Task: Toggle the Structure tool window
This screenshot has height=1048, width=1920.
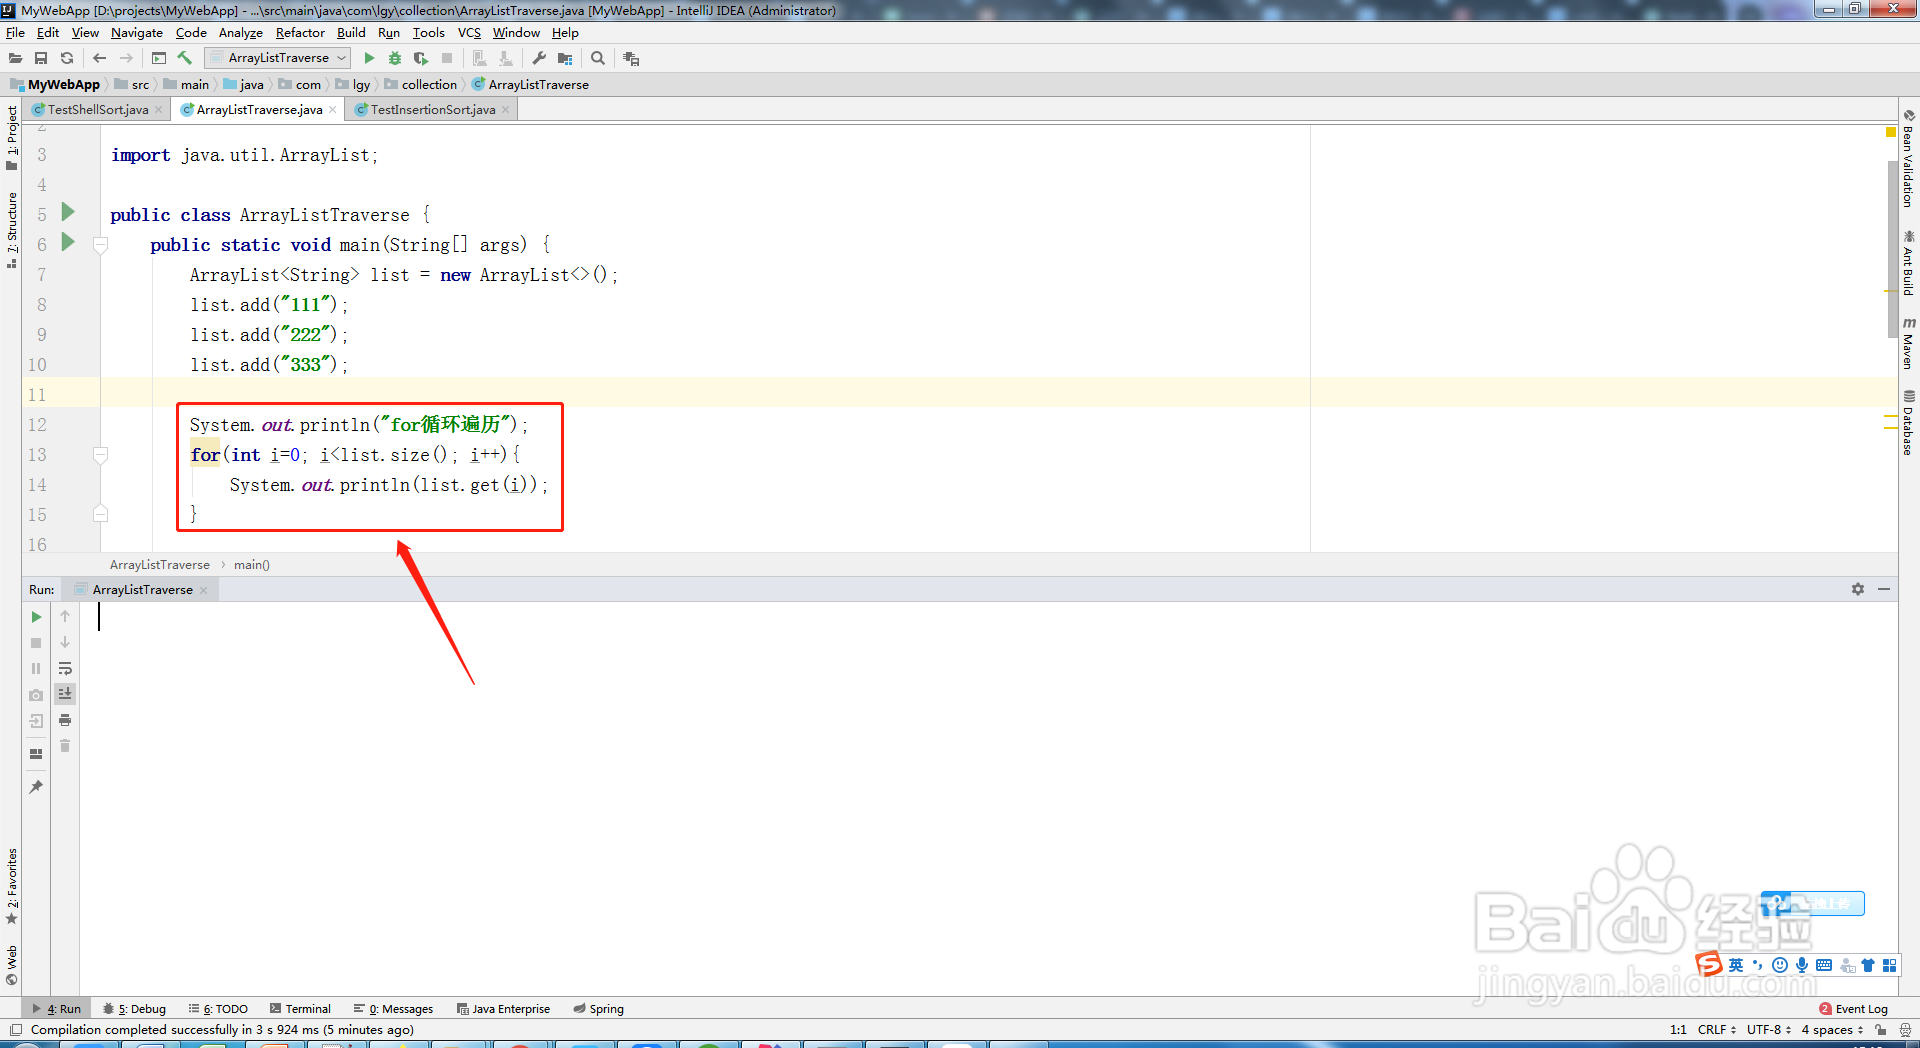Action: coord(12,230)
